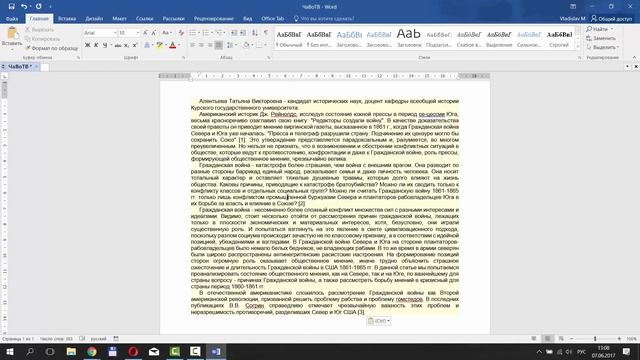Screen dimensions: 640x360
Task: Open line spacing dropdown
Action: (x=236, y=45)
